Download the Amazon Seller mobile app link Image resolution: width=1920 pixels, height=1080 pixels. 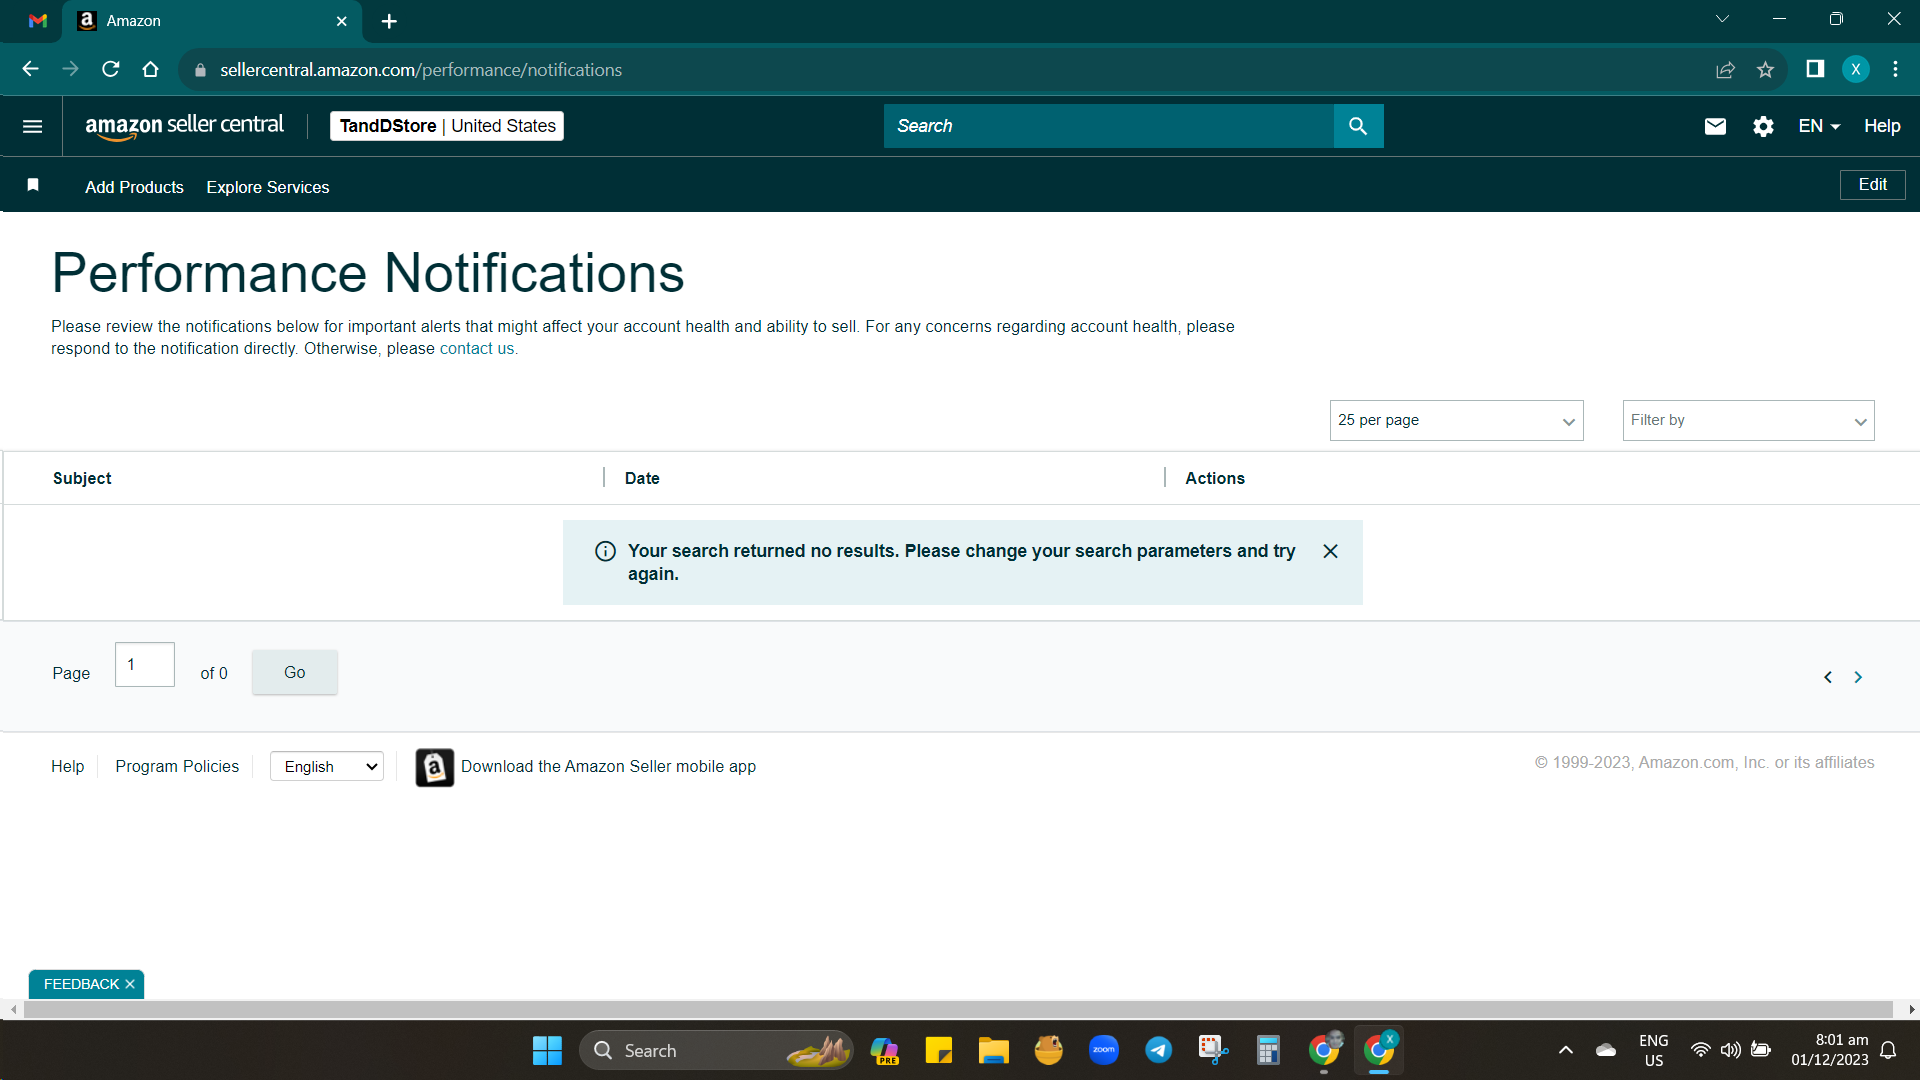point(608,766)
